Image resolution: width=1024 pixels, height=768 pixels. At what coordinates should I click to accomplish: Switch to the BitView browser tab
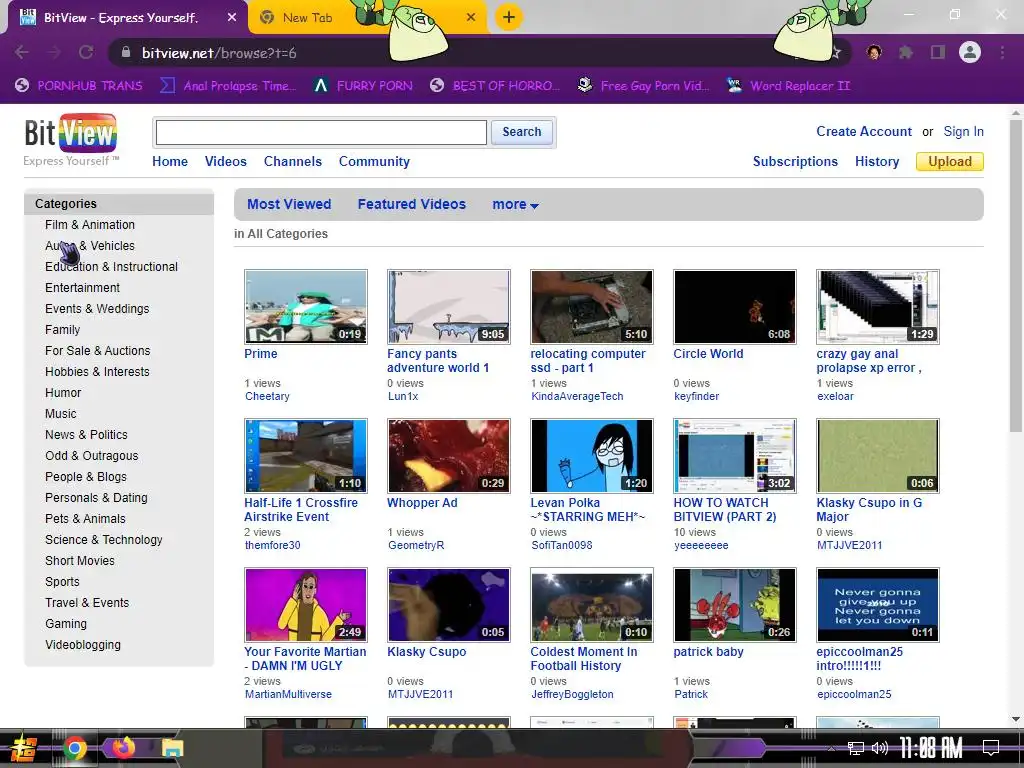pos(127,18)
